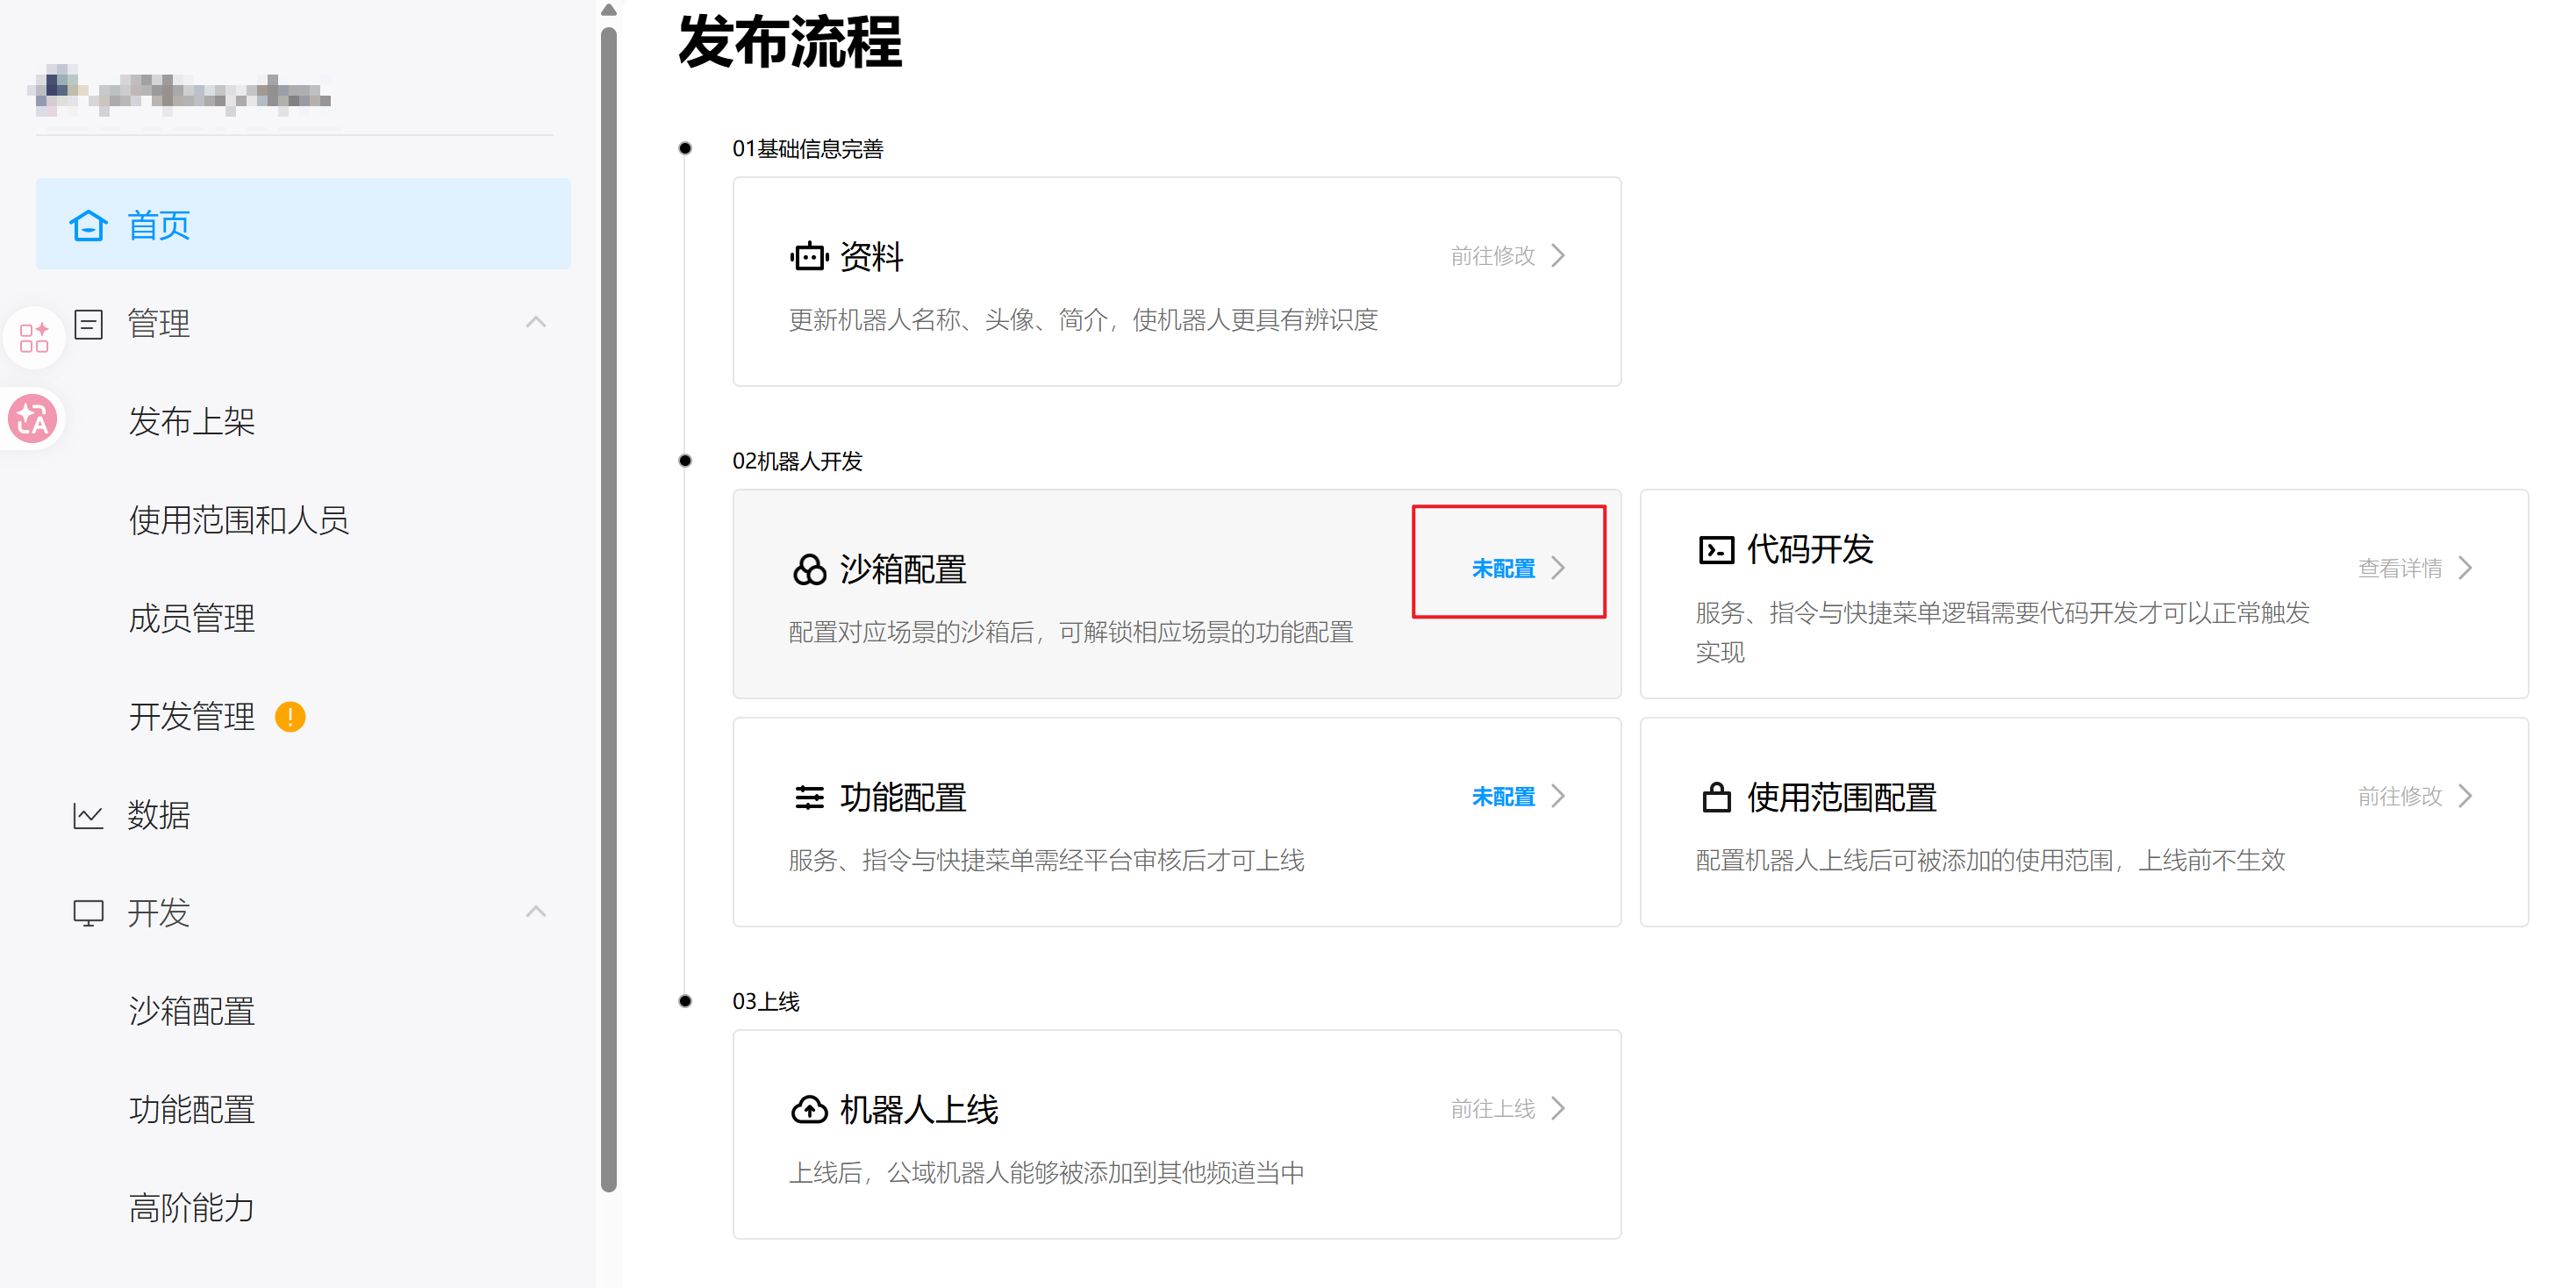
Task: Click the lock icon beside 使用范围配置
Action: (1716, 798)
